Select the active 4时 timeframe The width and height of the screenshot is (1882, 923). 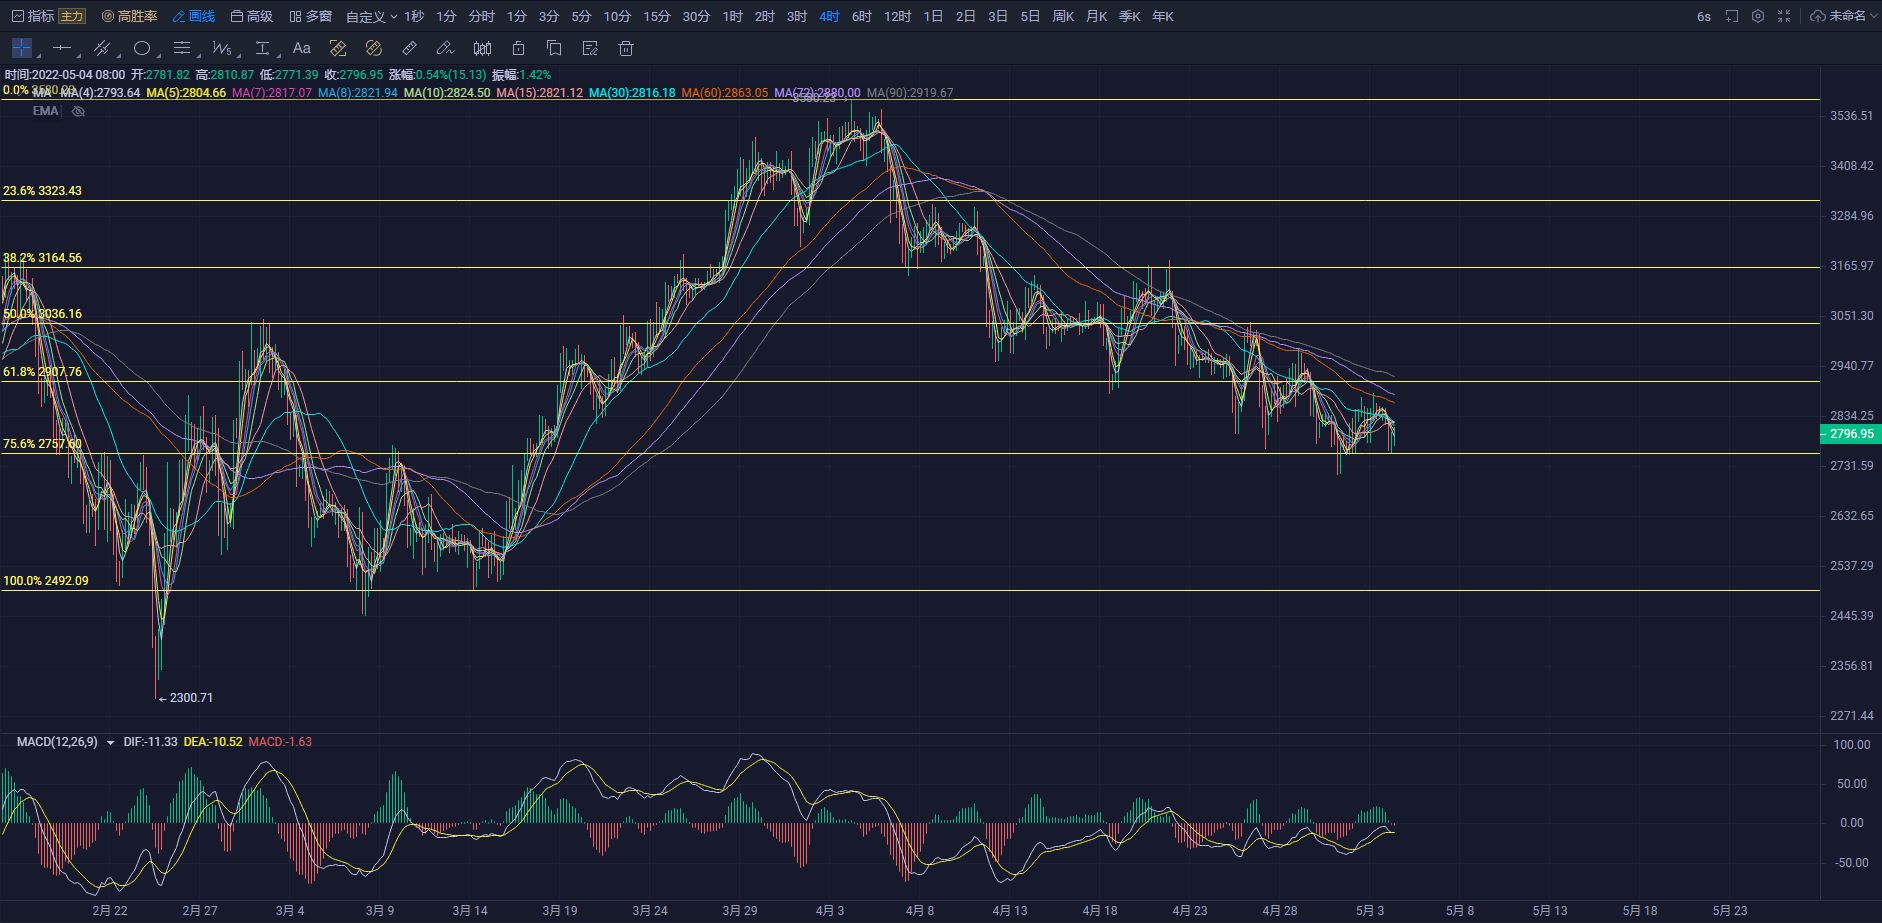(829, 16)
